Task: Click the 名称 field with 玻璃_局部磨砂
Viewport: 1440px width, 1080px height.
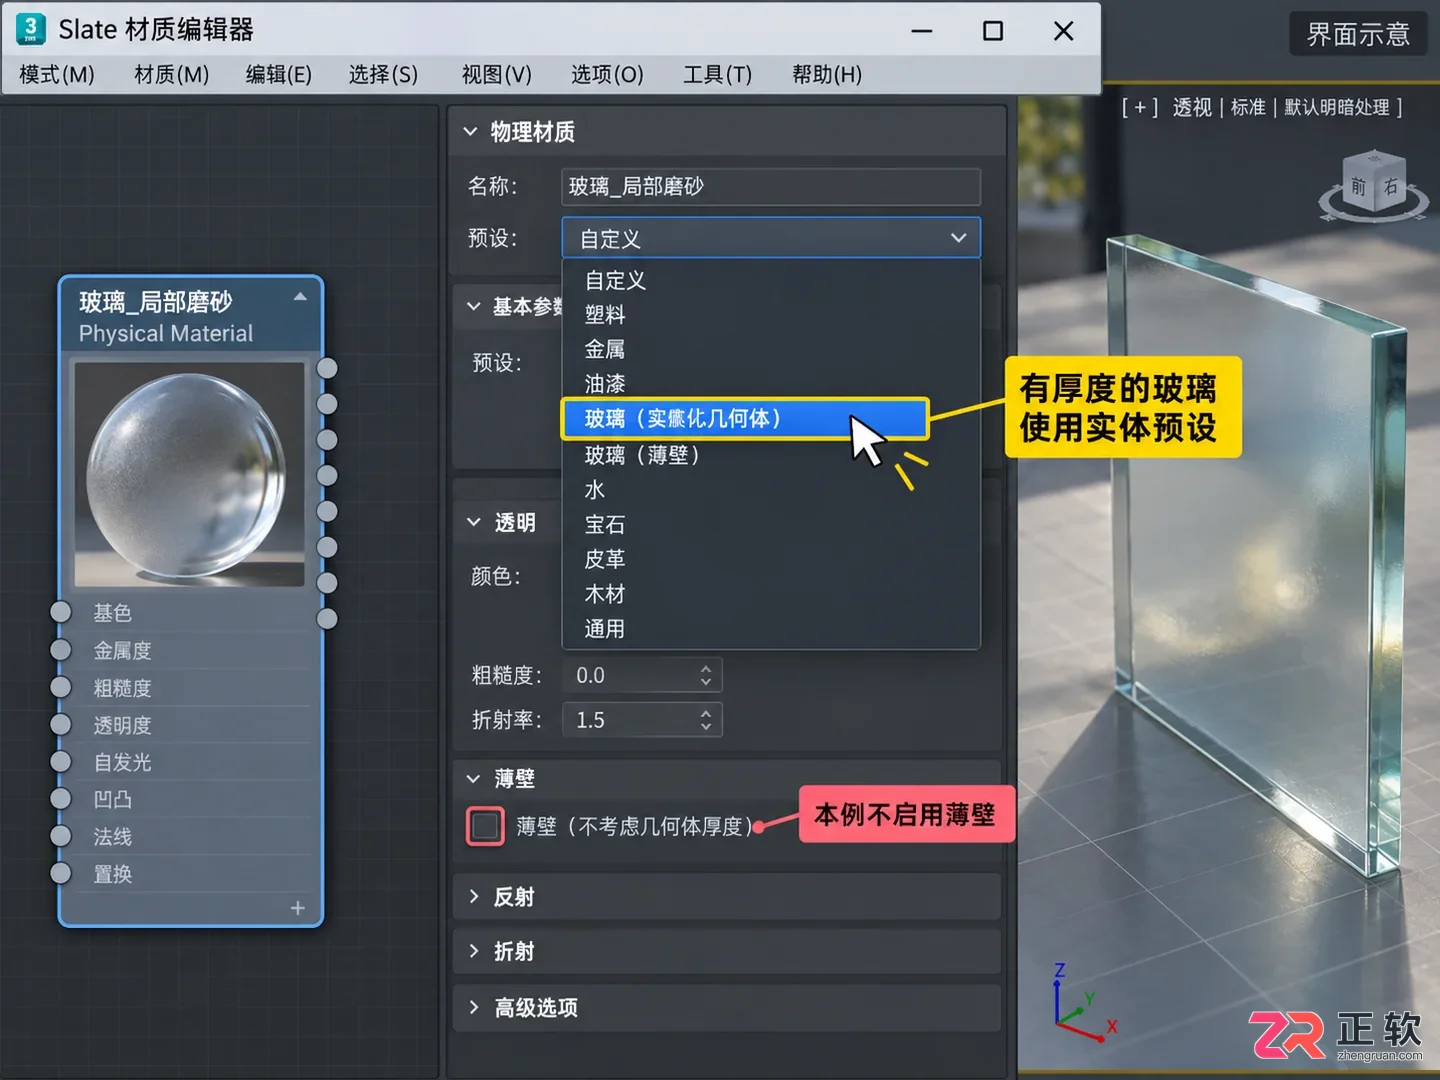Action: pos(771,186)
